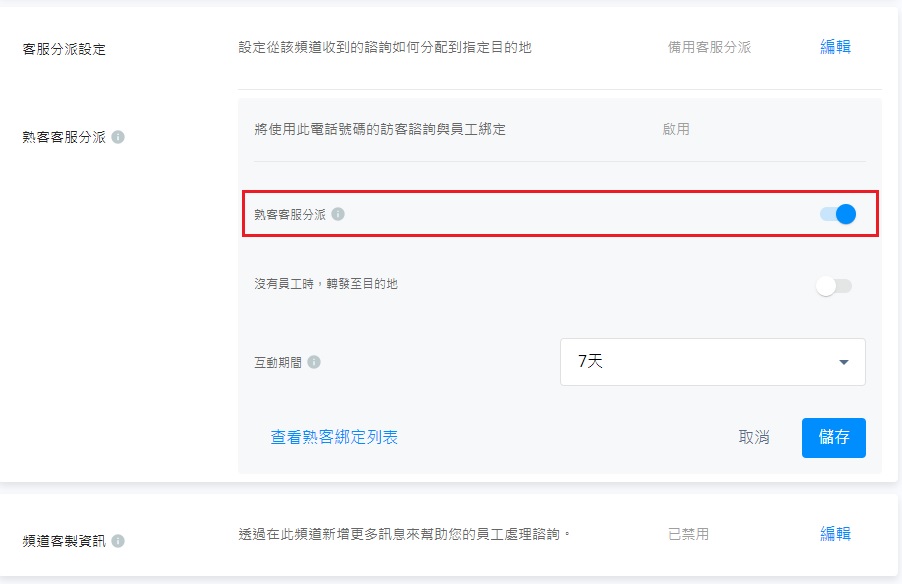Select the 頻道客製資訊 section heading
902x584 pixels.
[64, 541]
